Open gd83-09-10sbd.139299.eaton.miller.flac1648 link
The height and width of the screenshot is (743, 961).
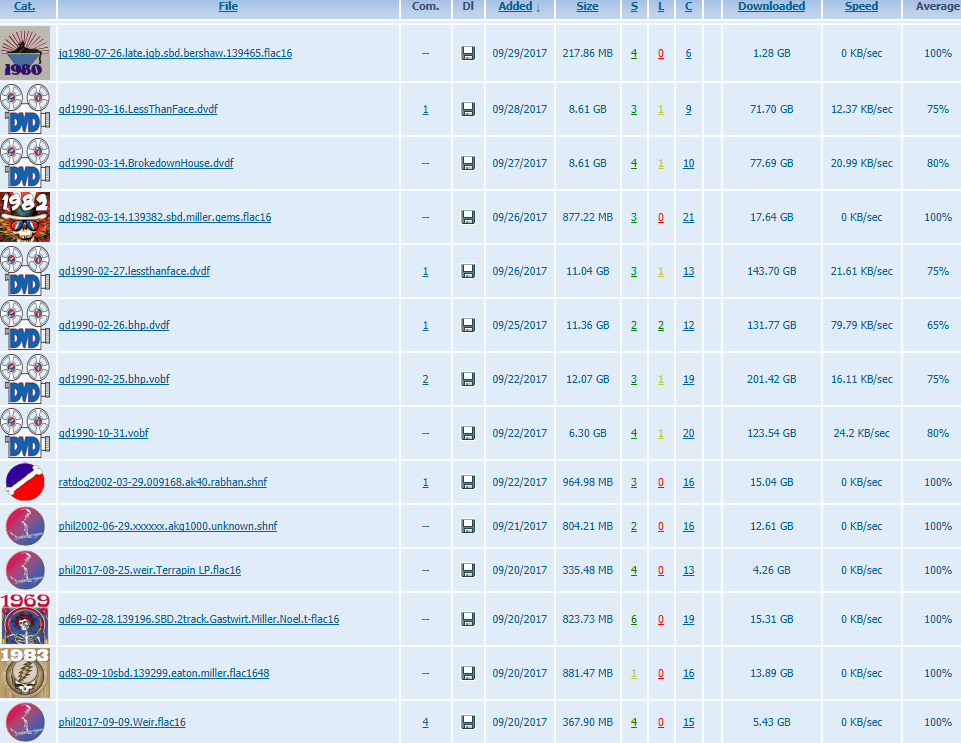coord(164,673)
